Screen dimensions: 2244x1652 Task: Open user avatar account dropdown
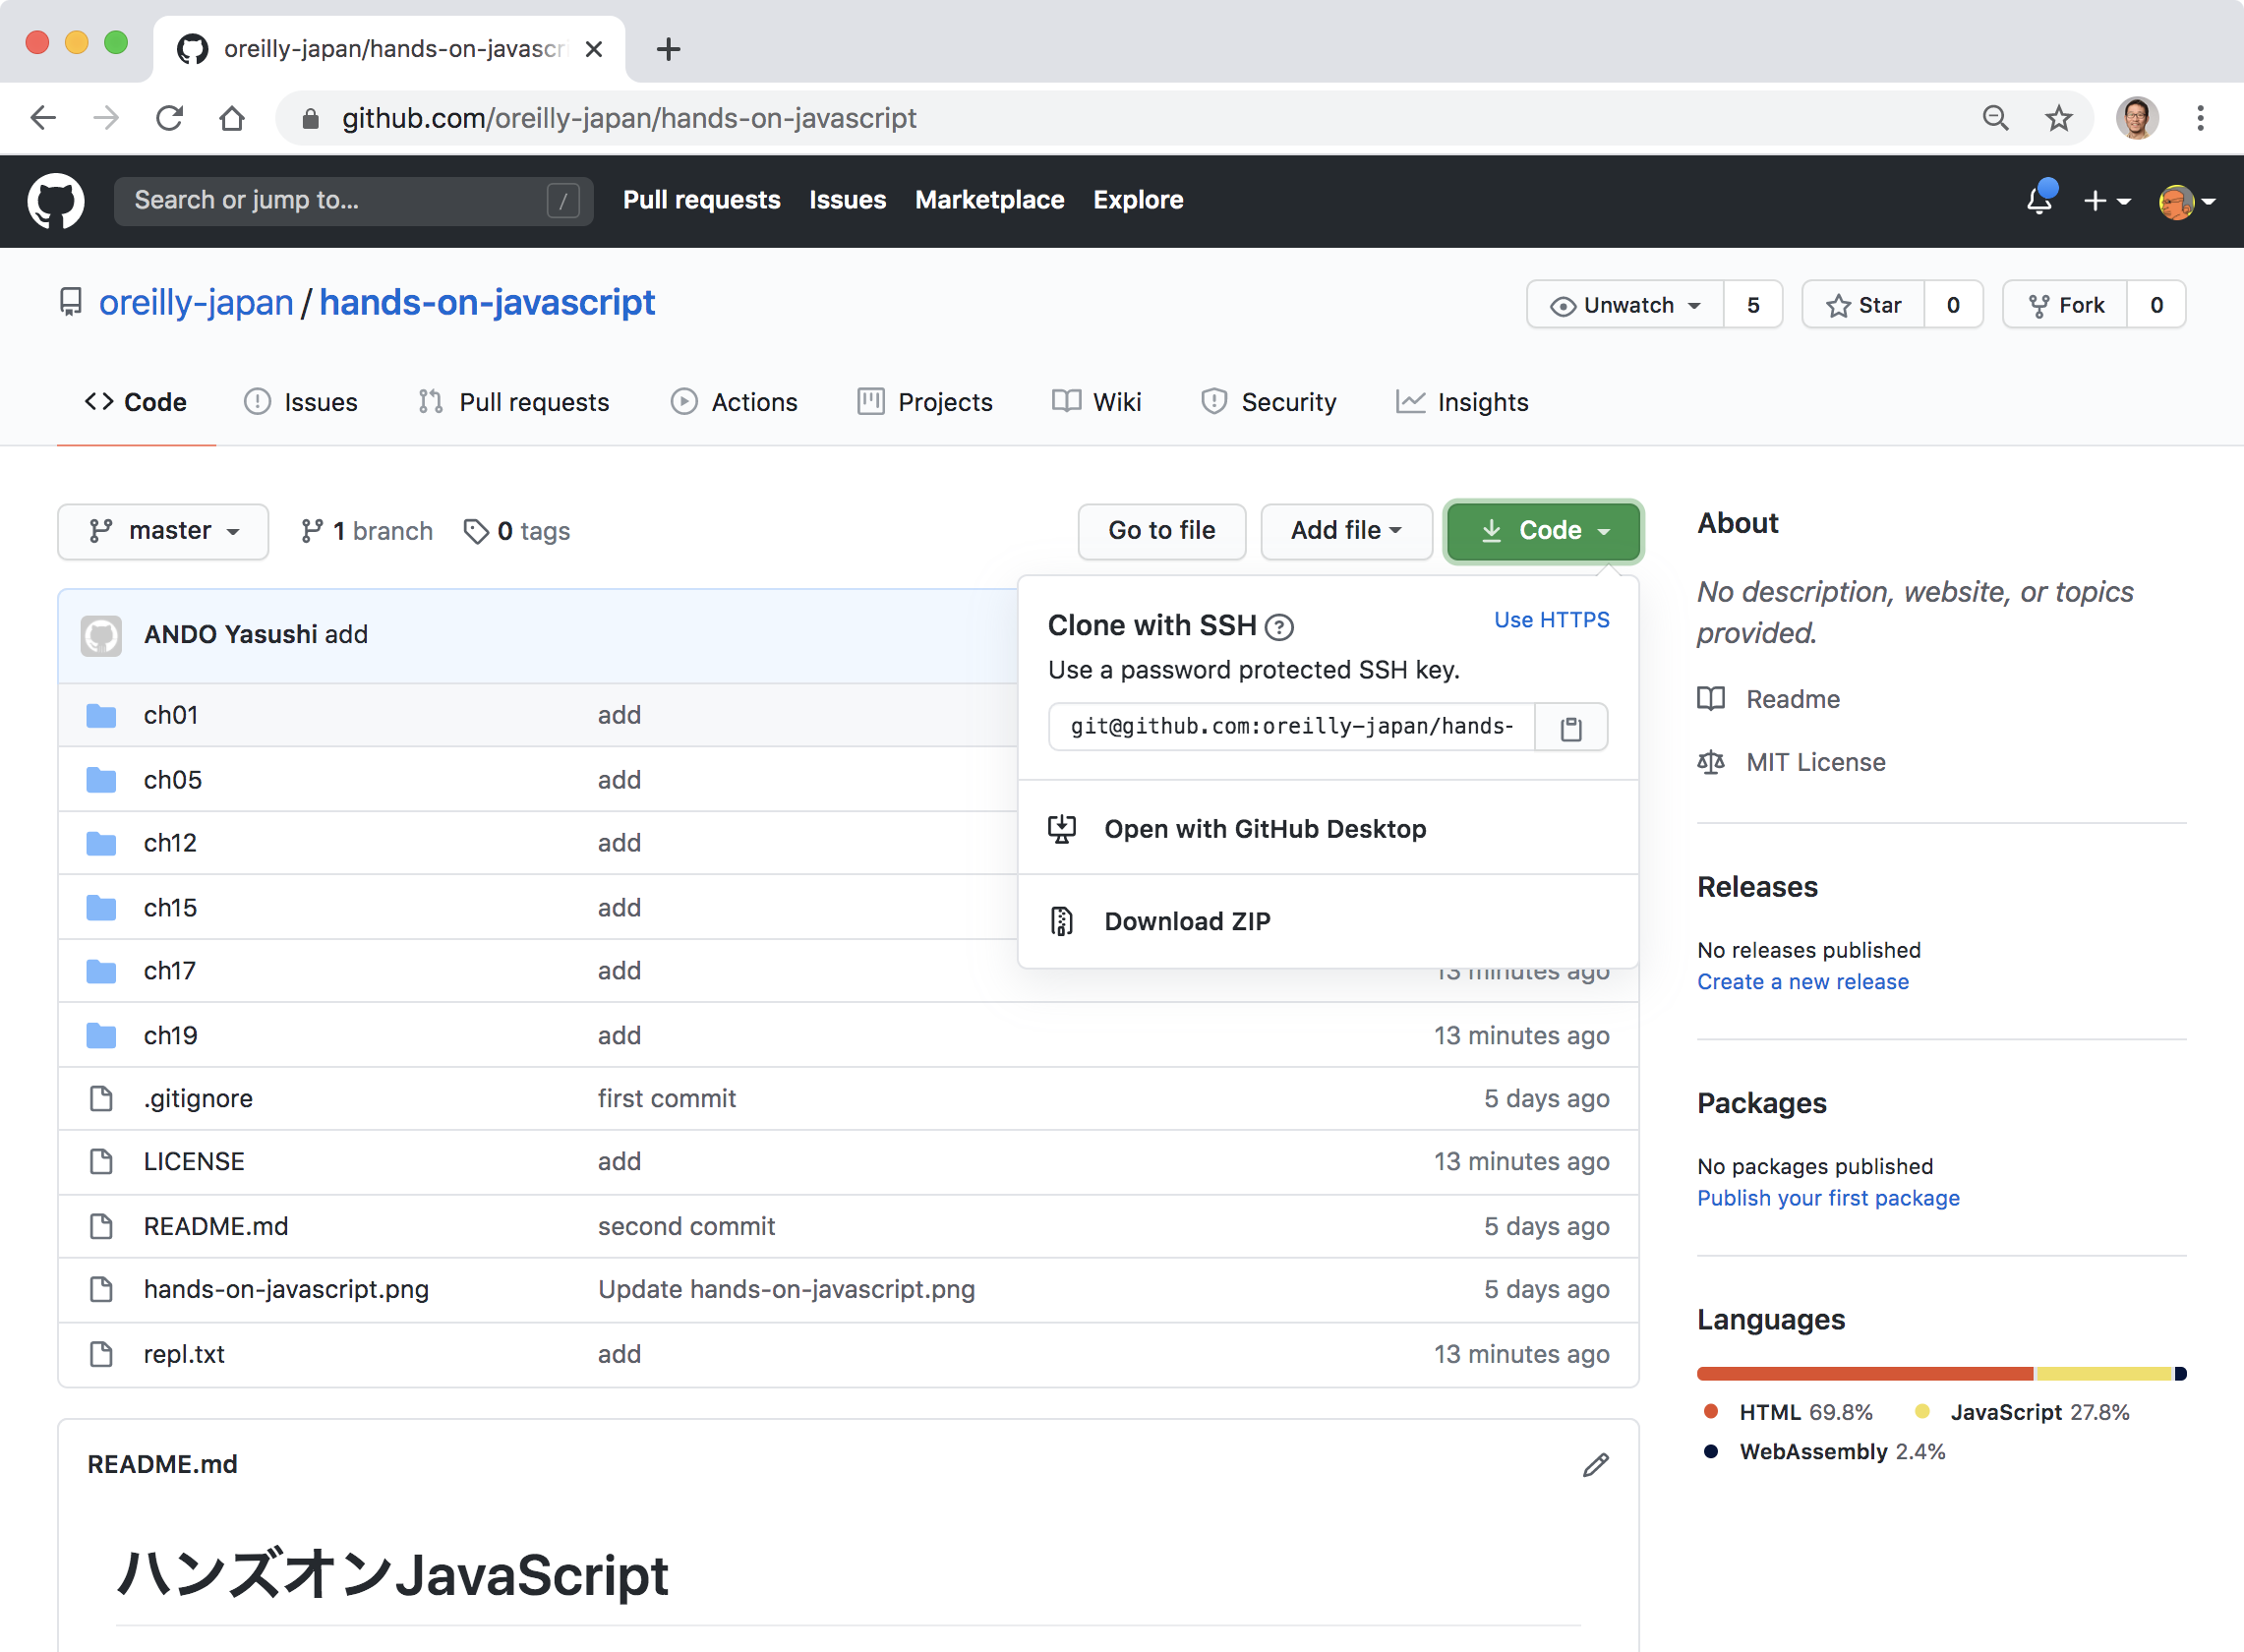pos(2186,201)
